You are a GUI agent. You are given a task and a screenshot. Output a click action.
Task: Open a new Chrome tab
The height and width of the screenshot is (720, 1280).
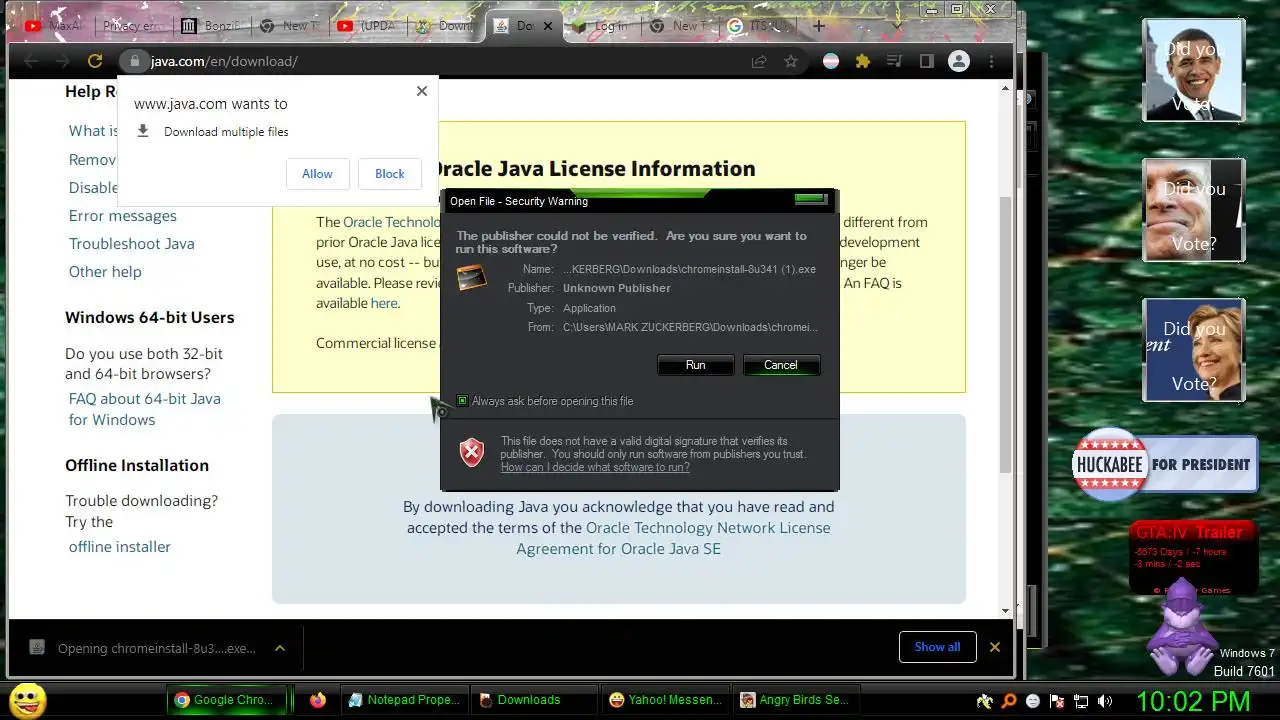tap(819, 26)
